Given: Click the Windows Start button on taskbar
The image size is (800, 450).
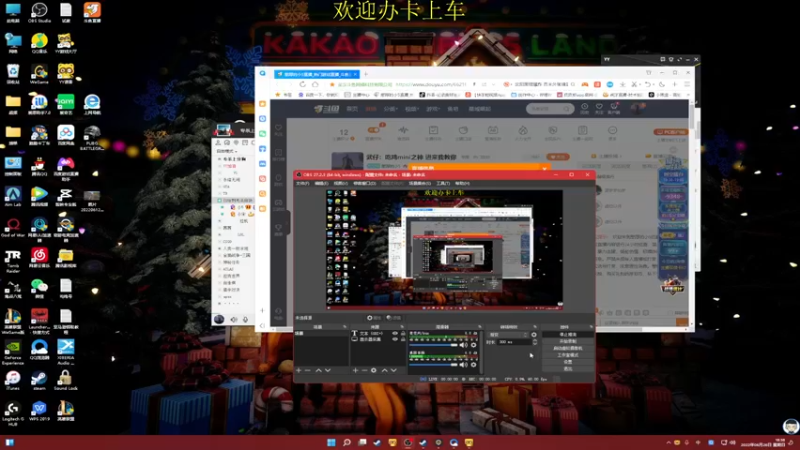Looking at the screenshot, I should pyautogui.click(x=331, y=442).
